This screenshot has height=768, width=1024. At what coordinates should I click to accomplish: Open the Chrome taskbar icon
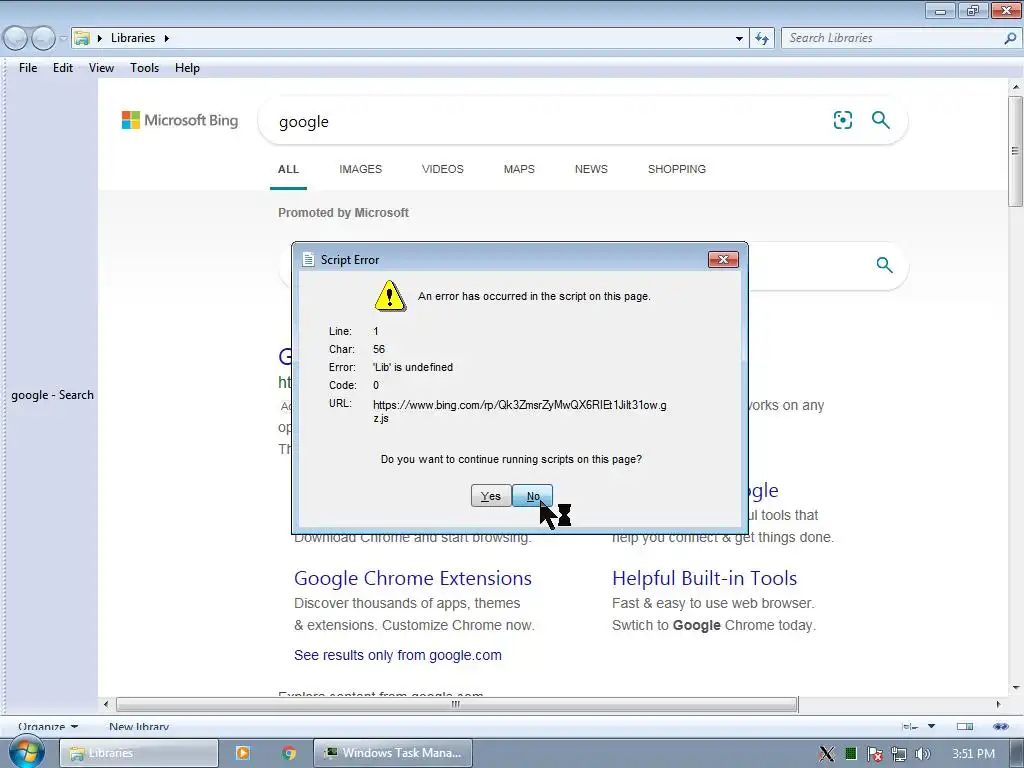pyautogui.click(x=289, y=753)
